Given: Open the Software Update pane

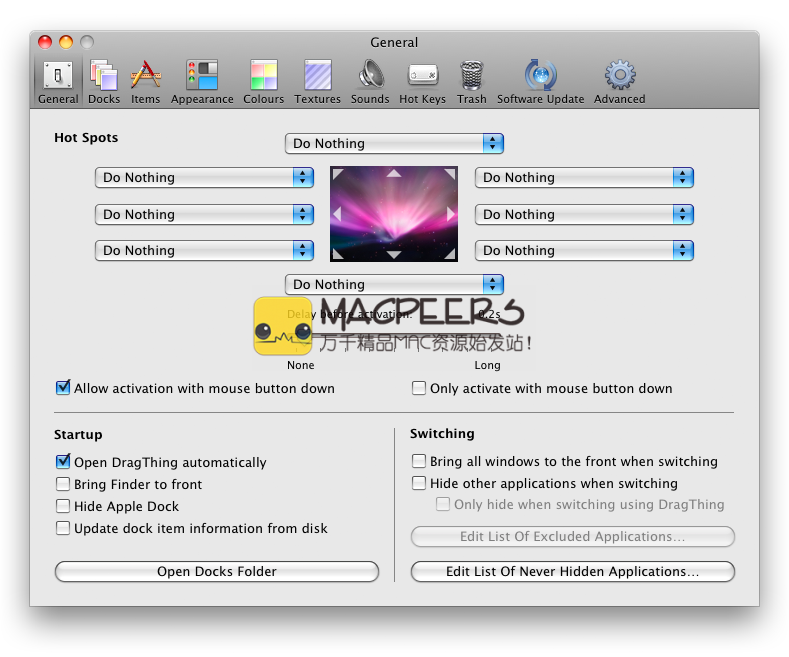Looking at the screenshot, I should pos(540,82).
